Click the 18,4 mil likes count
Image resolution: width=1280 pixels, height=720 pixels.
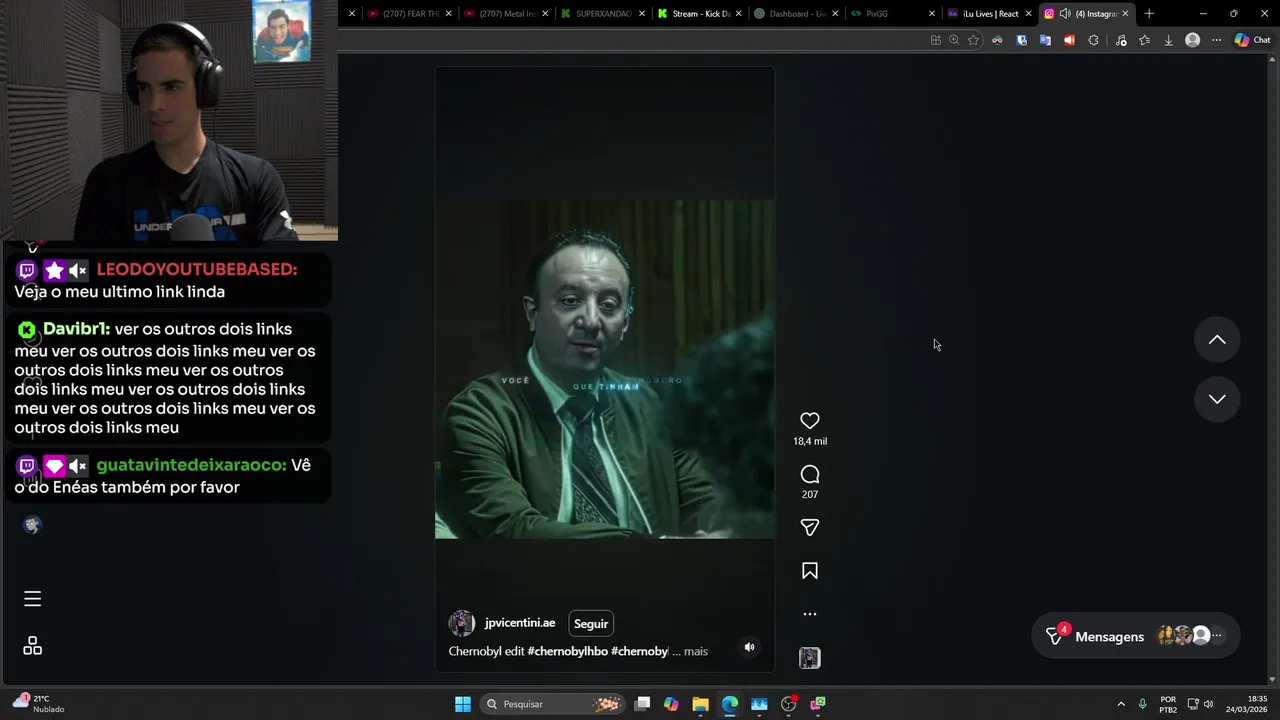click(810, 441)
